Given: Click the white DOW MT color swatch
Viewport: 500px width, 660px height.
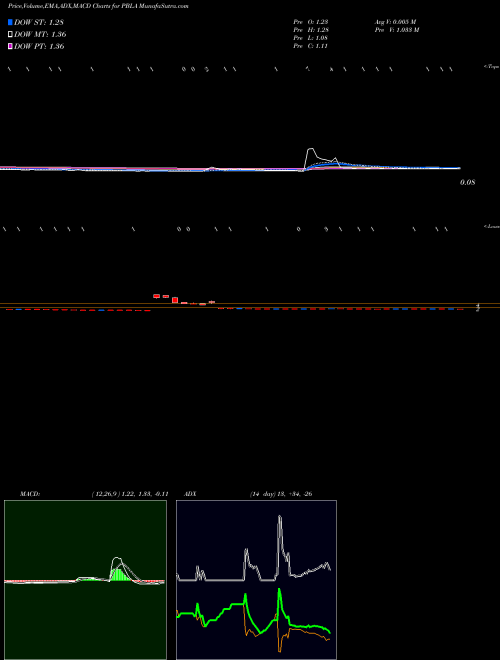Looking at the screenshot, I should 10,34.
